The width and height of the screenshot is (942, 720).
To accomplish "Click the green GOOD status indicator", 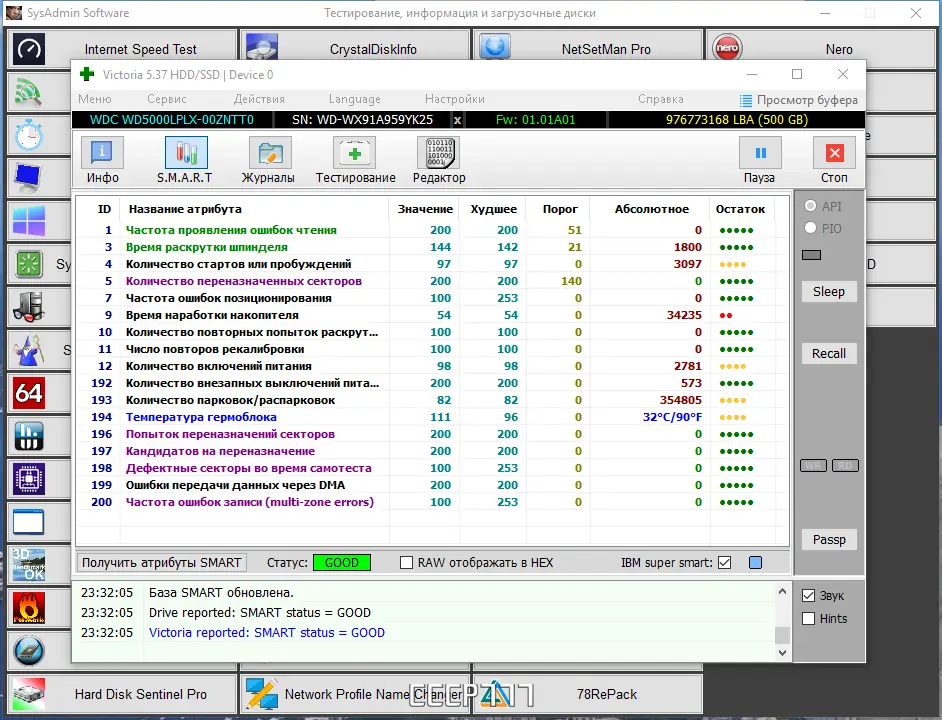I will pyautogui.click(x=342, y=563).
